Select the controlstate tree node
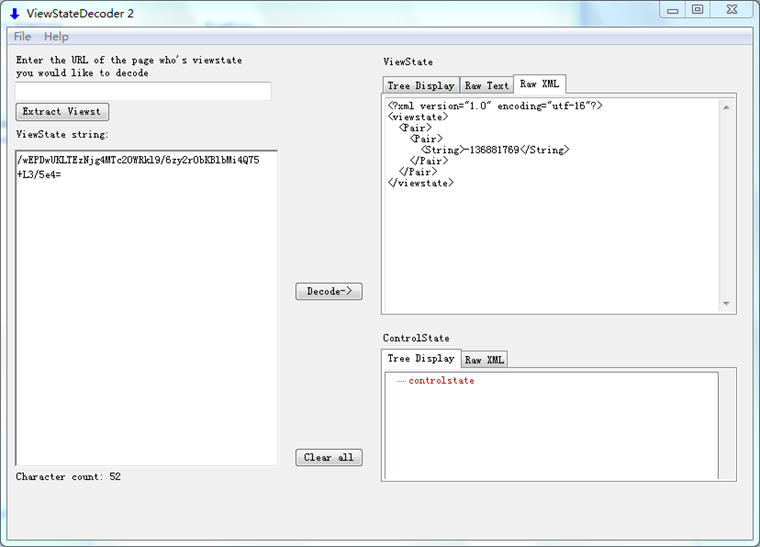 tap(441, 381)
